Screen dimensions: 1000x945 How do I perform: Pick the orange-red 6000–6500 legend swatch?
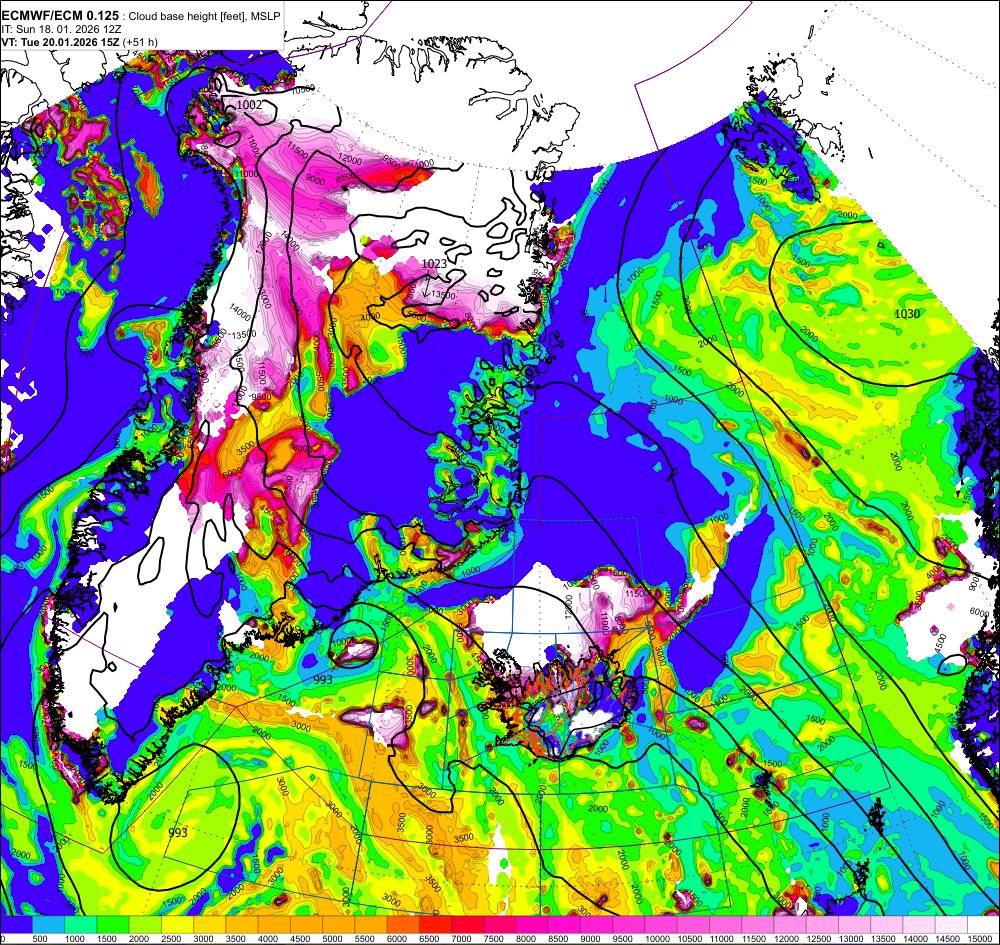(x=404, y=925)
